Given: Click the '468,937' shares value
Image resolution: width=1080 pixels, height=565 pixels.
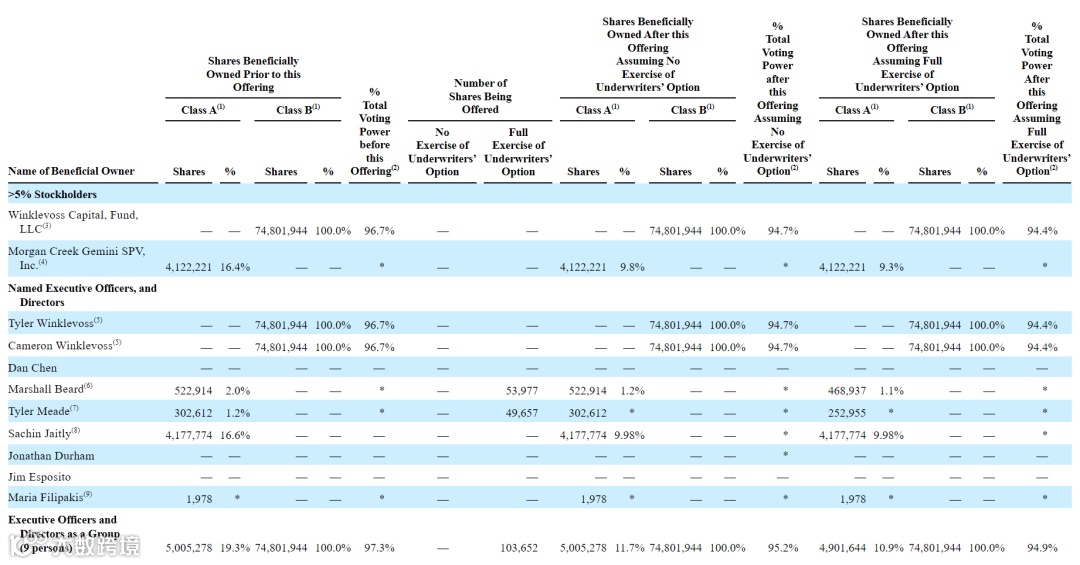Looking at the screenshot, I should pos(847,391).
